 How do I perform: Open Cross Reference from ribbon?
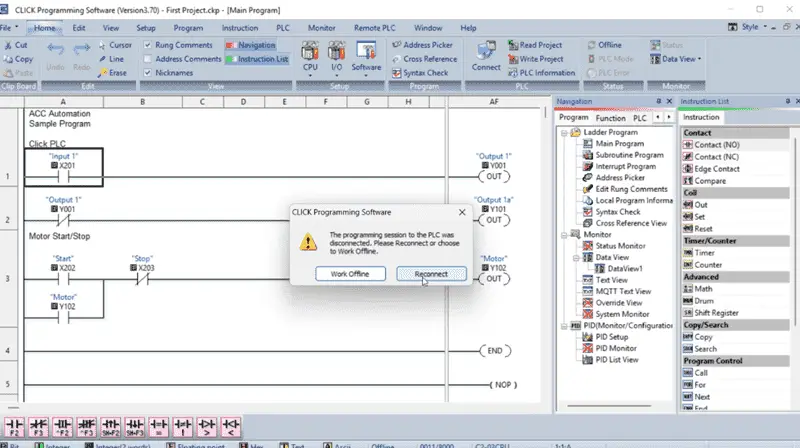pos(424,59)
